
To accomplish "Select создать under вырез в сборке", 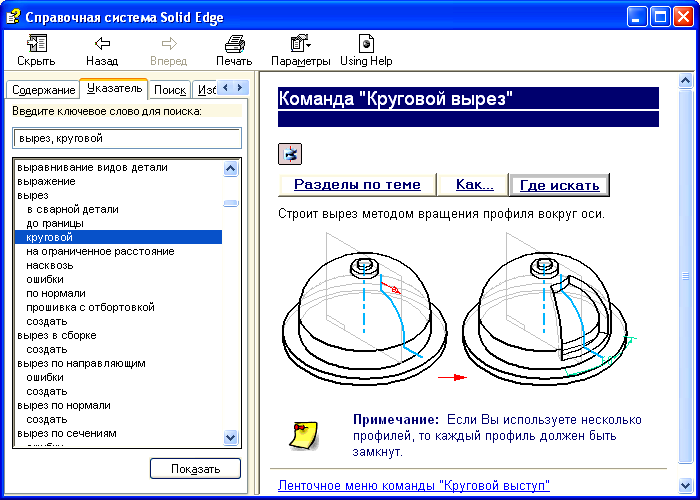I will 46,349.
